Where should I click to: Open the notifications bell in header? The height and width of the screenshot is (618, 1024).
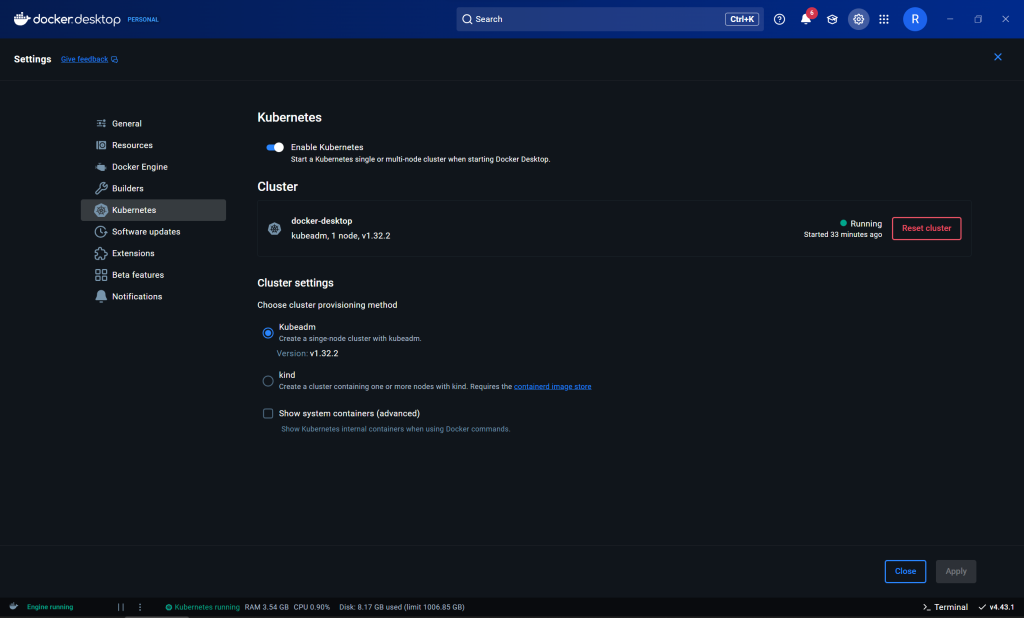tap(806, 19)
